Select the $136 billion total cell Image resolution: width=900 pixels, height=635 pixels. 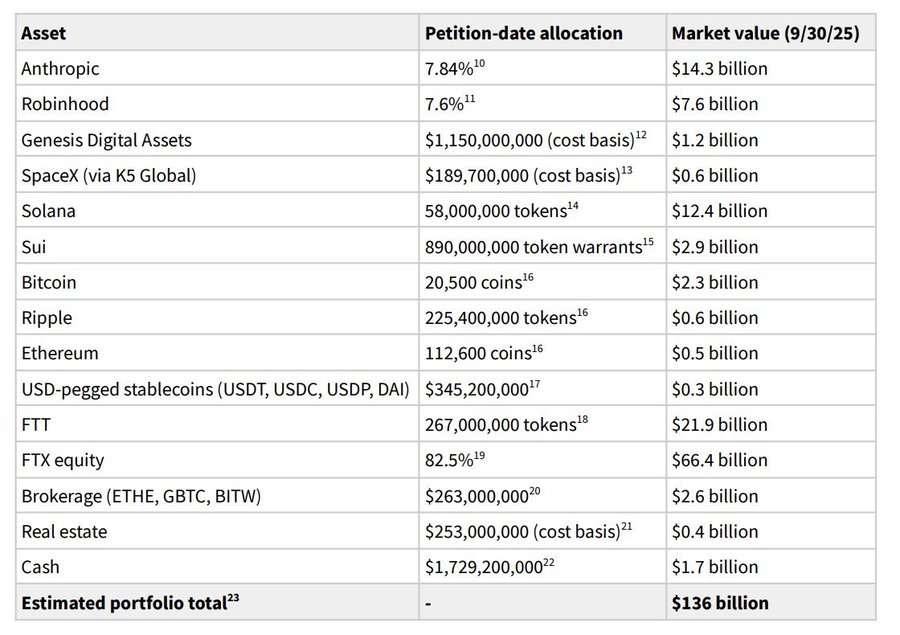click(720, 603)
